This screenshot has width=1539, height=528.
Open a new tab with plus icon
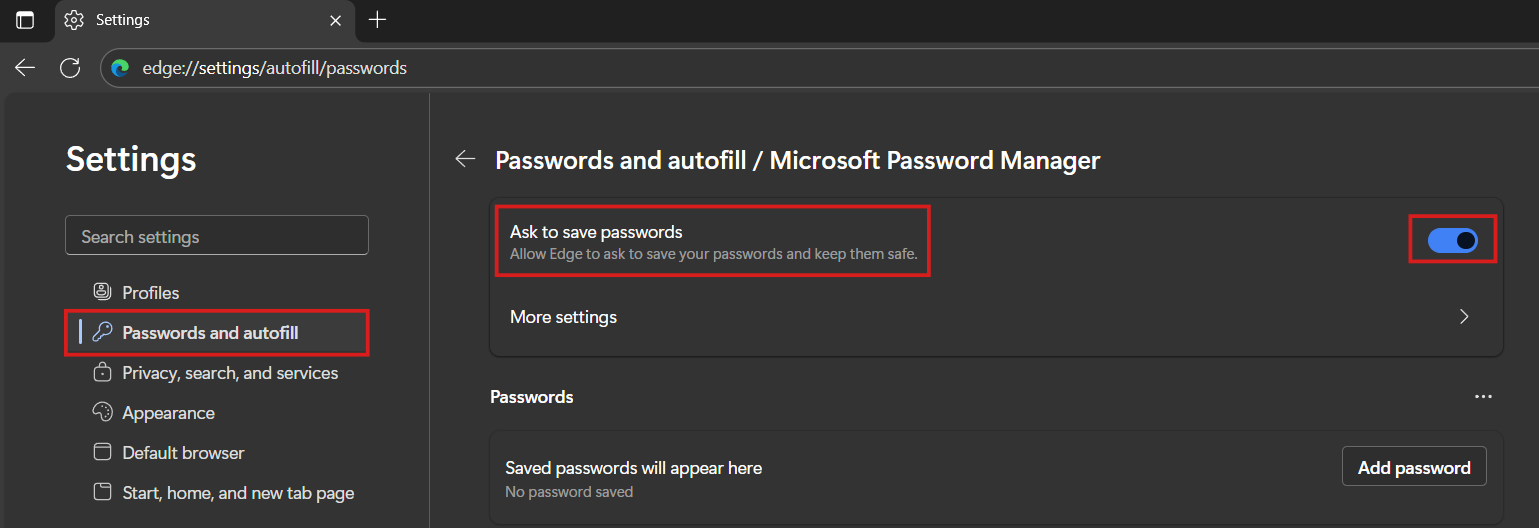[377, 20]
